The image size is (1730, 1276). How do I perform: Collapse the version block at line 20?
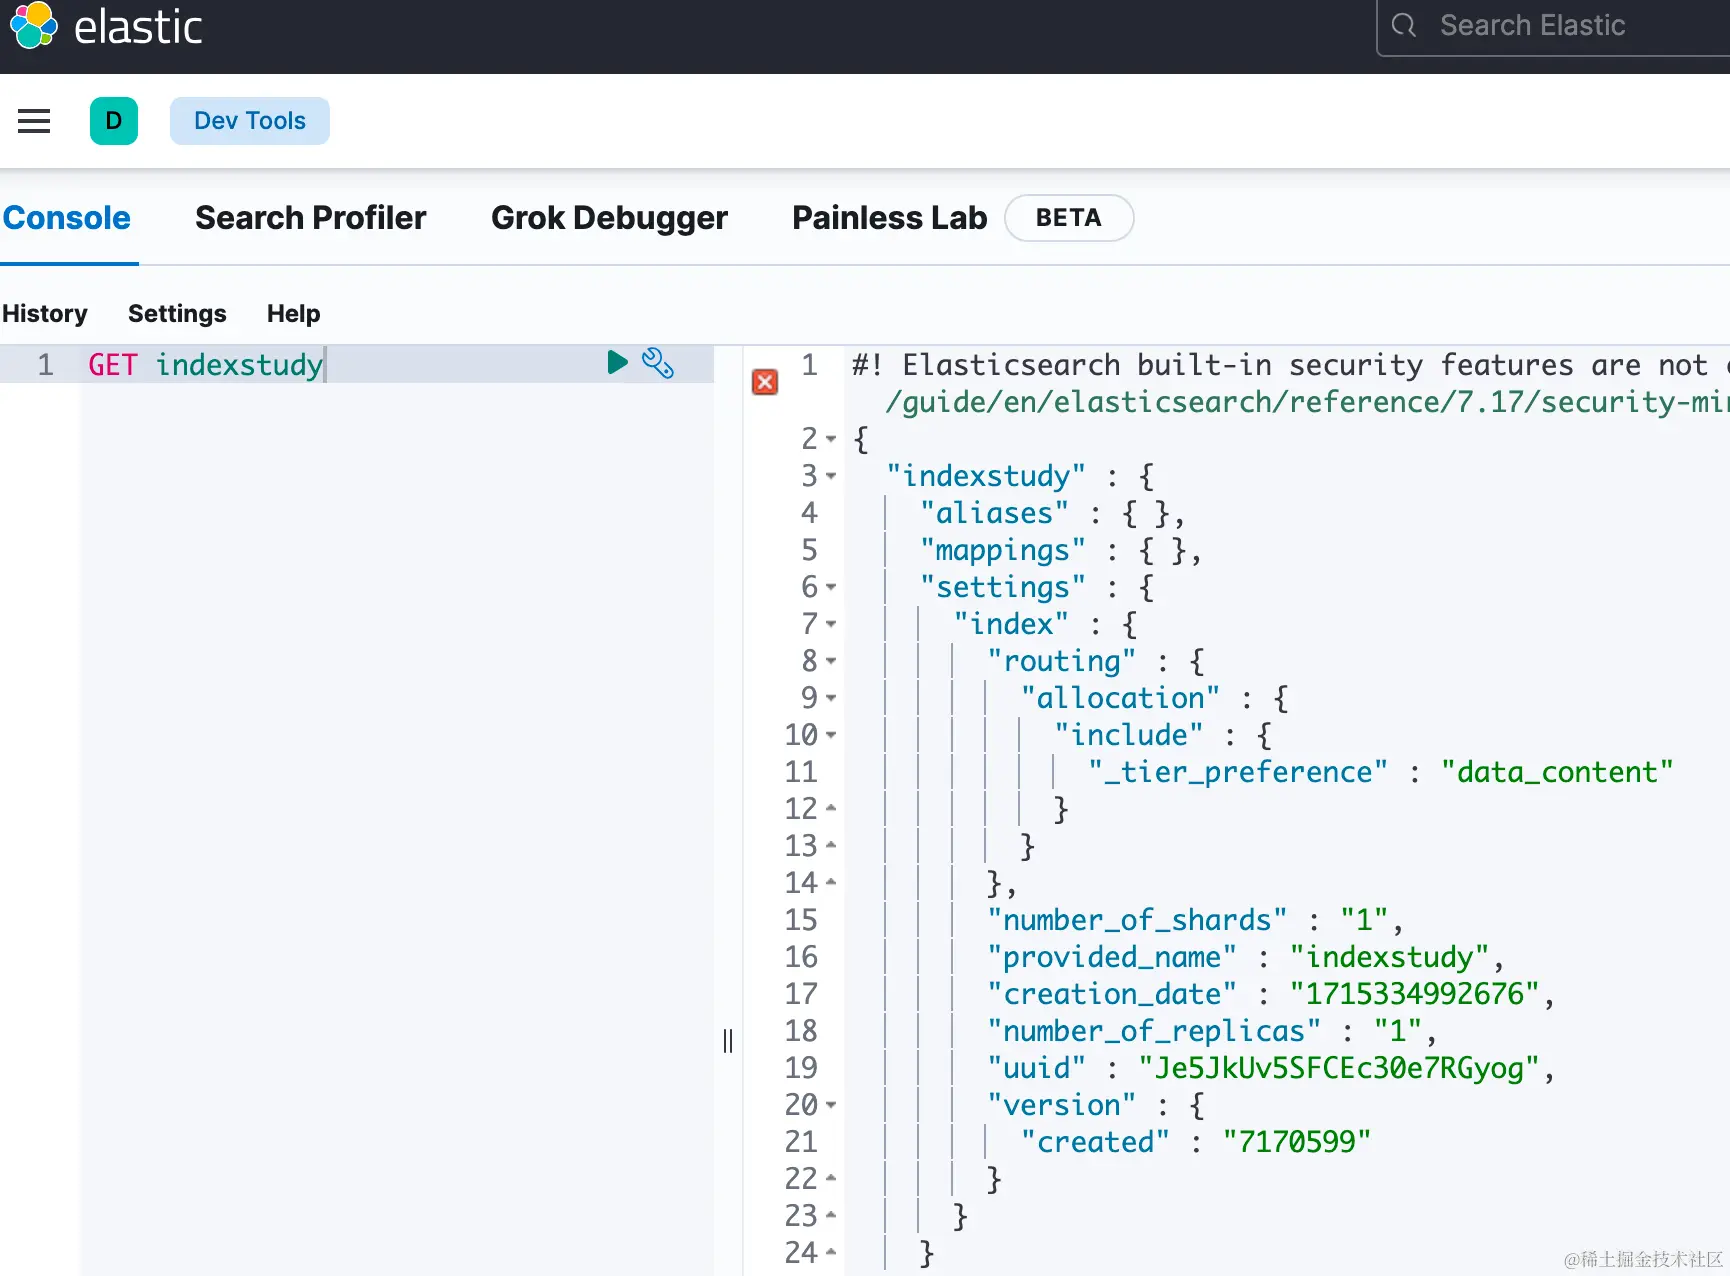(x=831, y=1105)
